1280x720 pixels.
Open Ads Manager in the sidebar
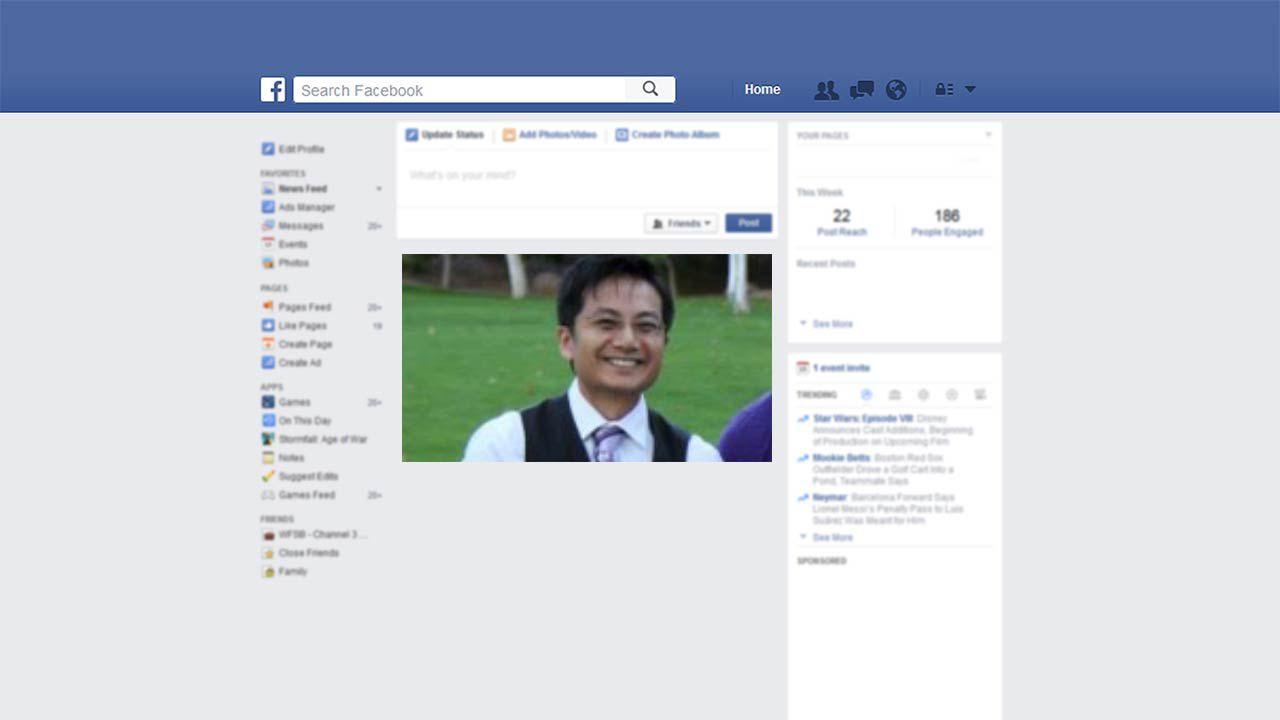(x=306, y=207)
